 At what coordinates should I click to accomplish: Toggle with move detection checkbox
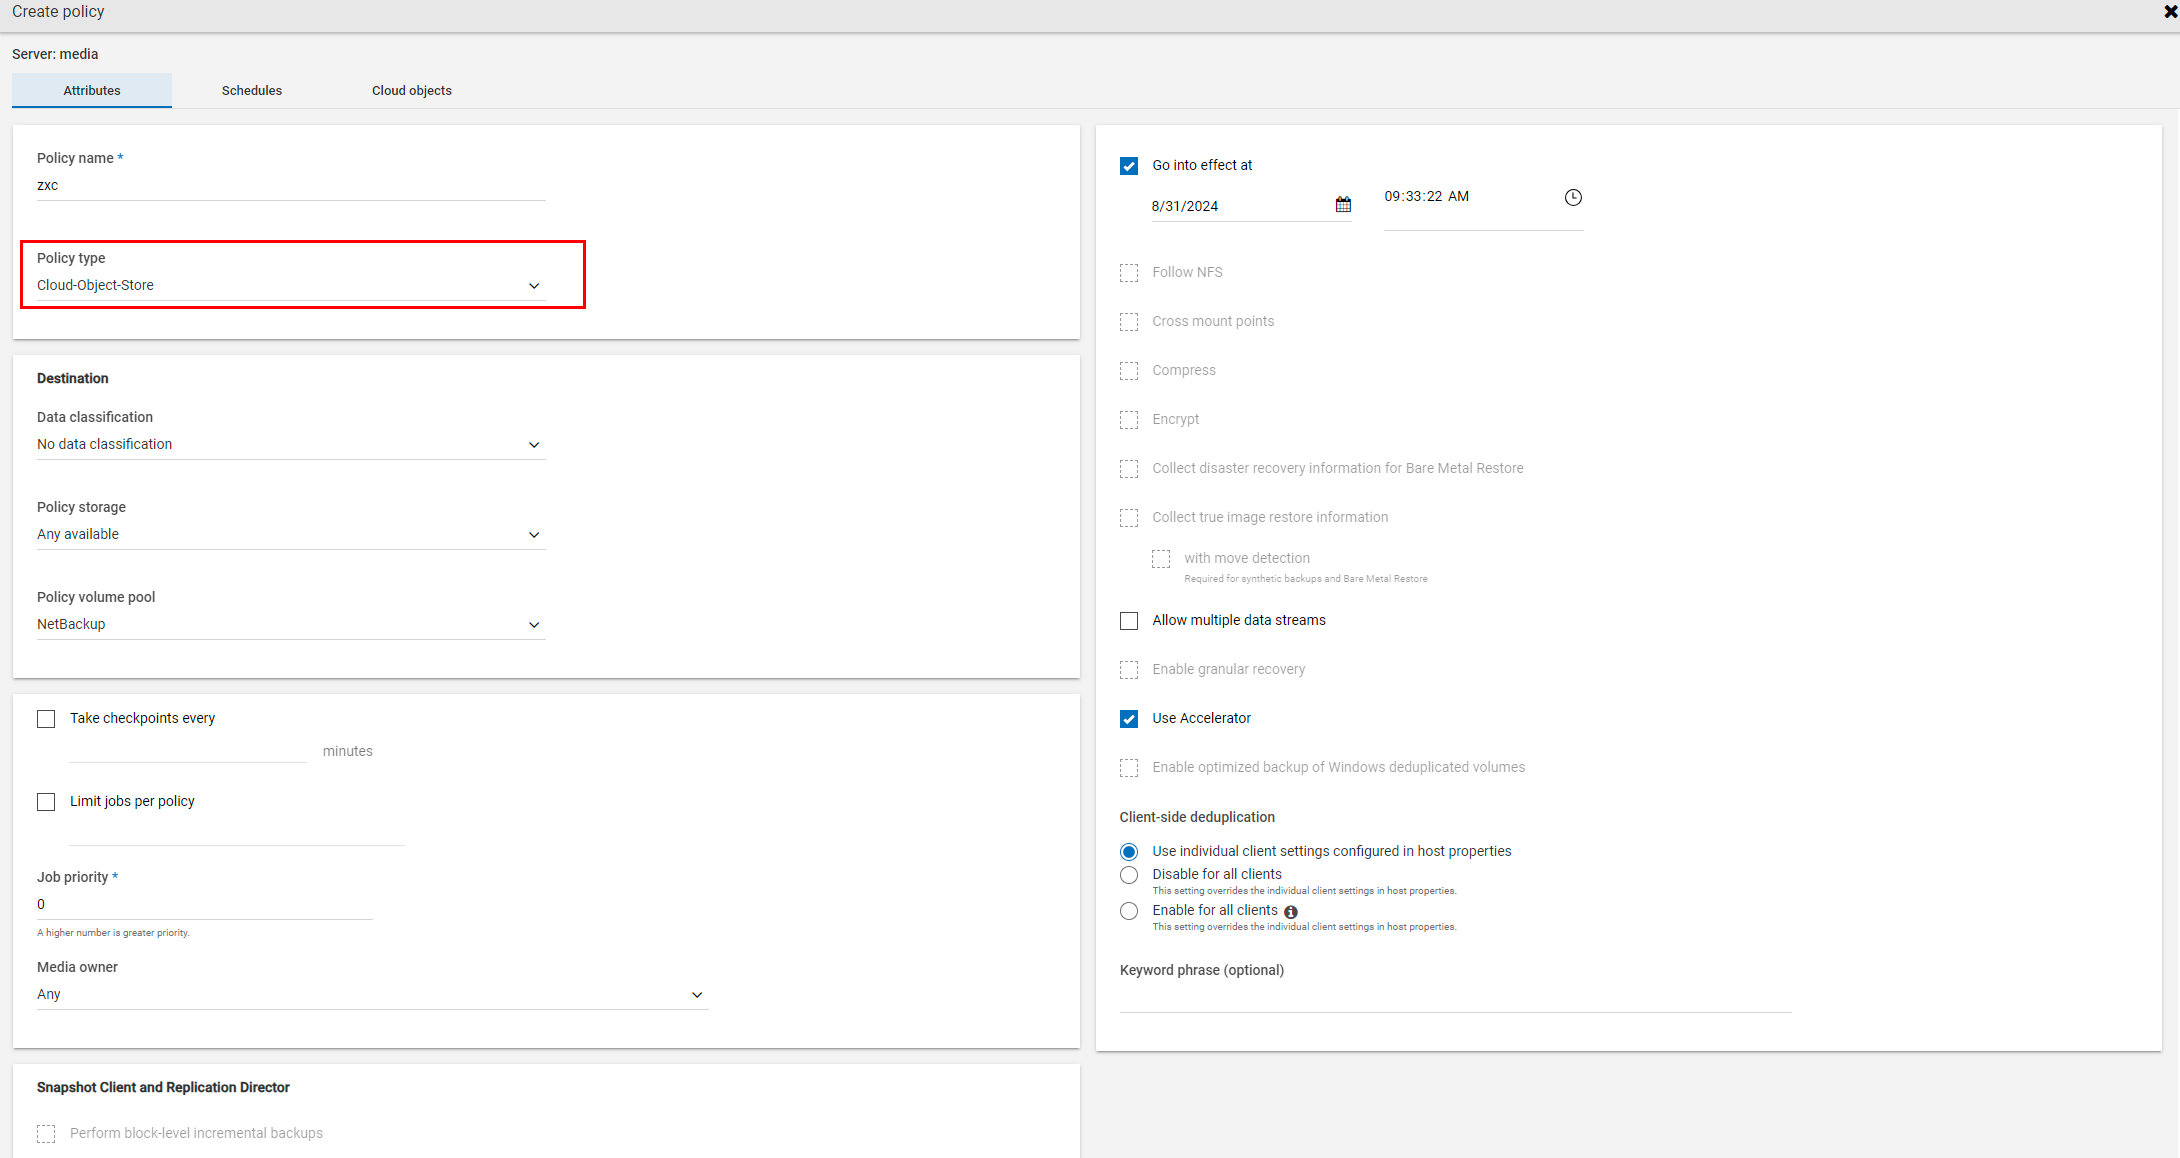tap(1161, 559)
